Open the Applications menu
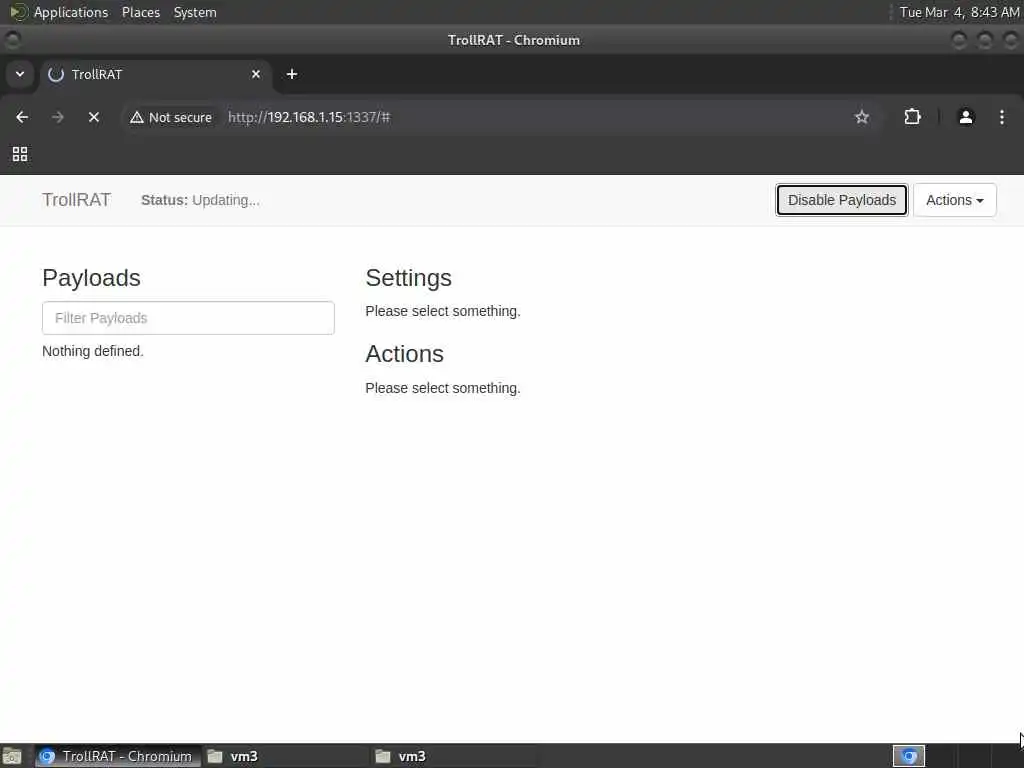 [x=71, y=12]
